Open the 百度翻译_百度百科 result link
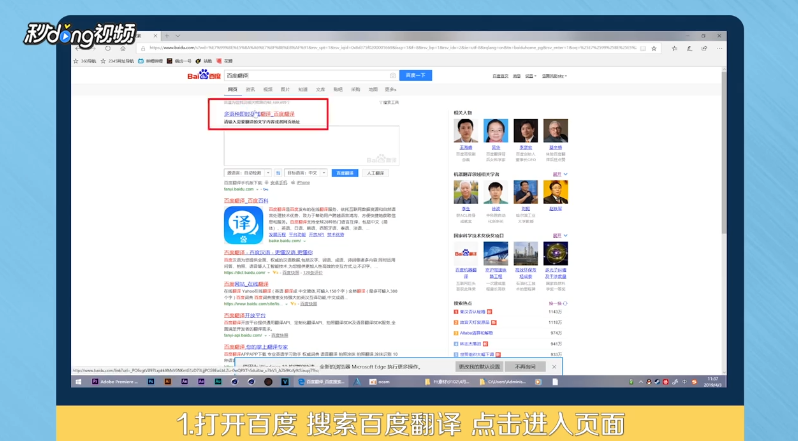This screenshot has width=798, height=441. (x=246, y=200)
